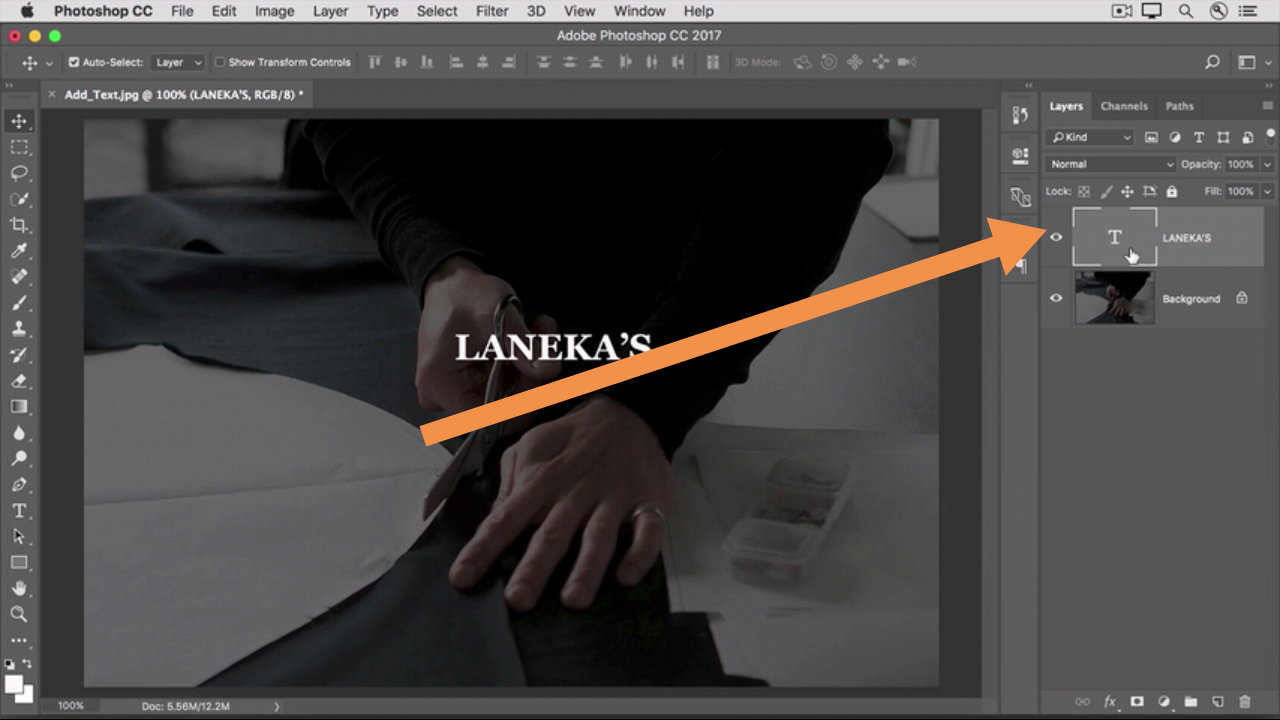Enable Show Transform Controls checkbox

pos(220,62)
